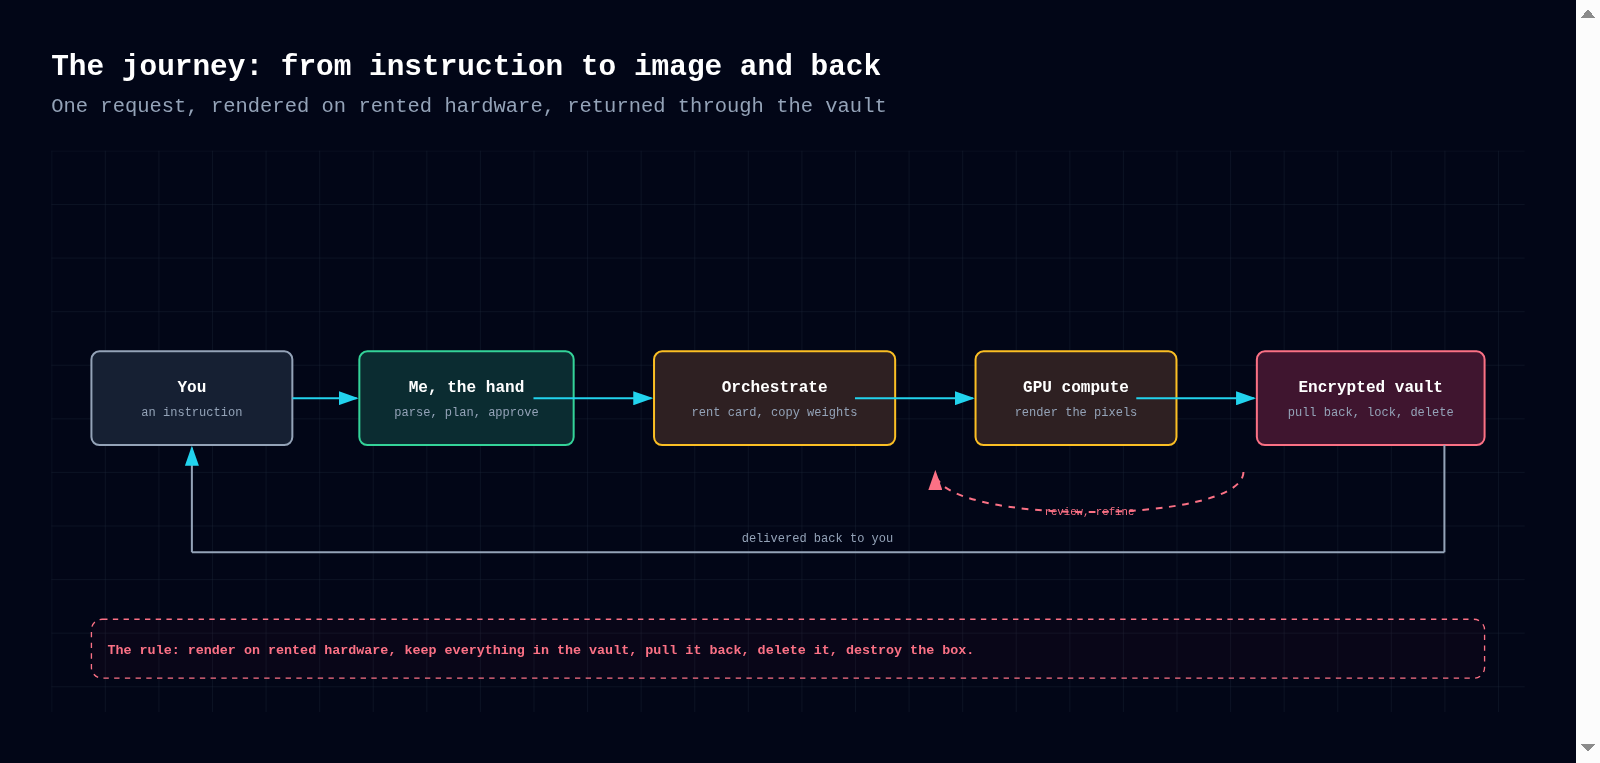Click arrowhead pointing into Encrypted vault
Screen dimensions: 1600x763
[1246, 398]
